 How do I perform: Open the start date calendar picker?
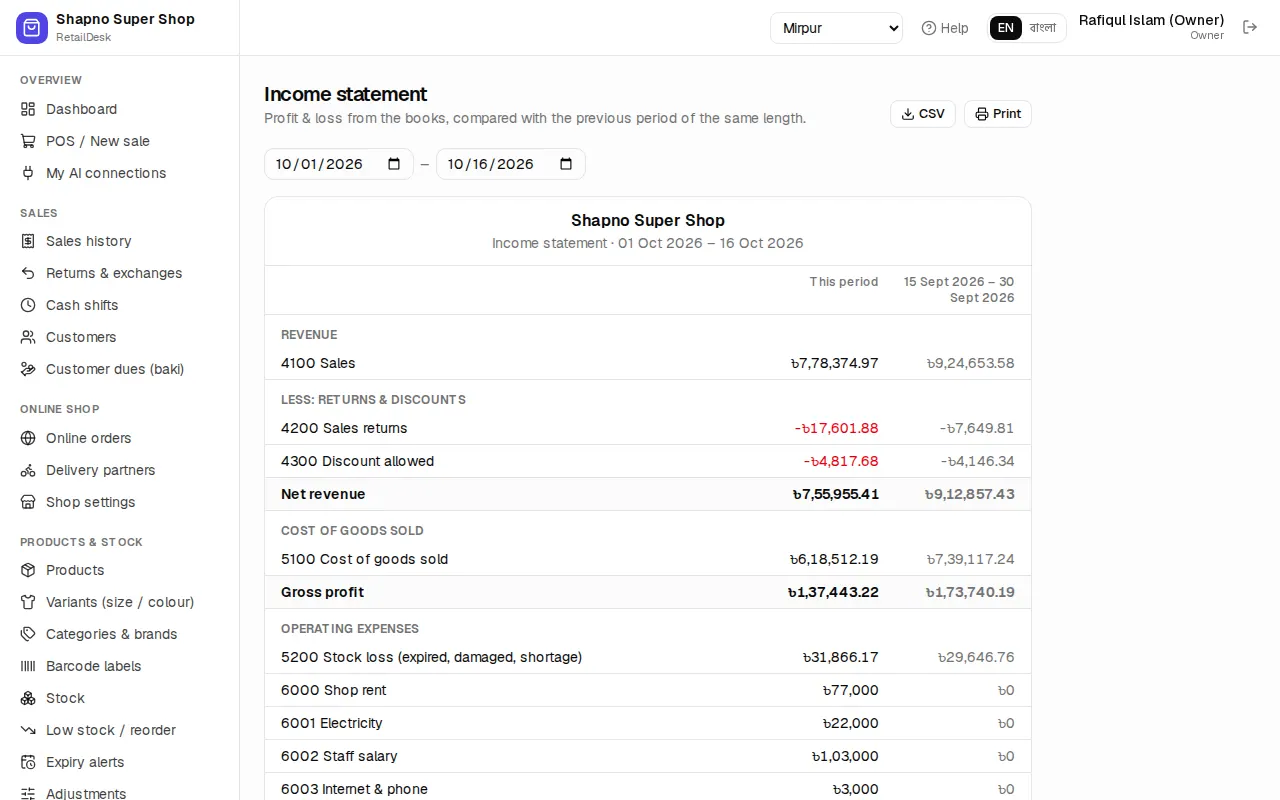click(x=394, y=164)
